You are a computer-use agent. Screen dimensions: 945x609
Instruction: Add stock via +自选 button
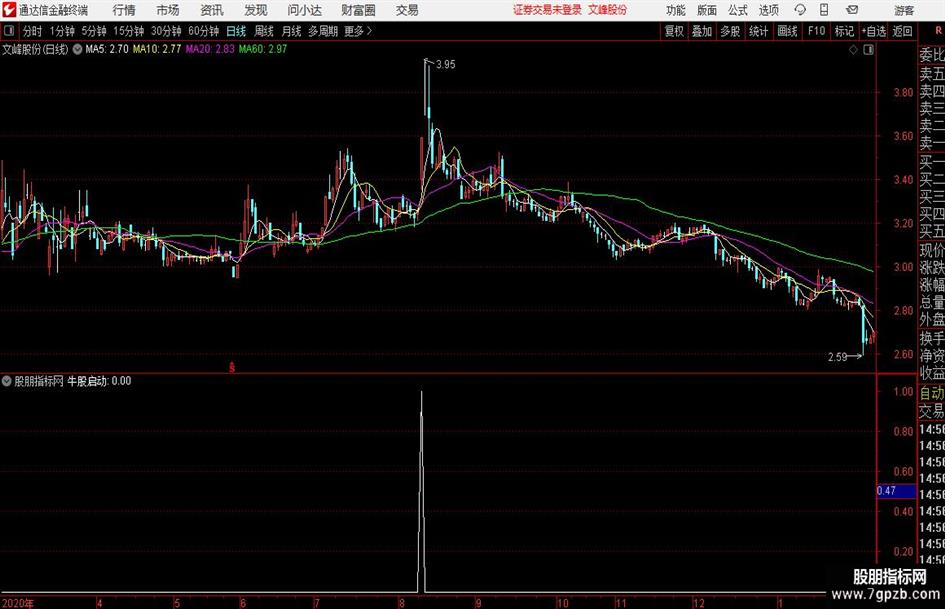point(873,31)
